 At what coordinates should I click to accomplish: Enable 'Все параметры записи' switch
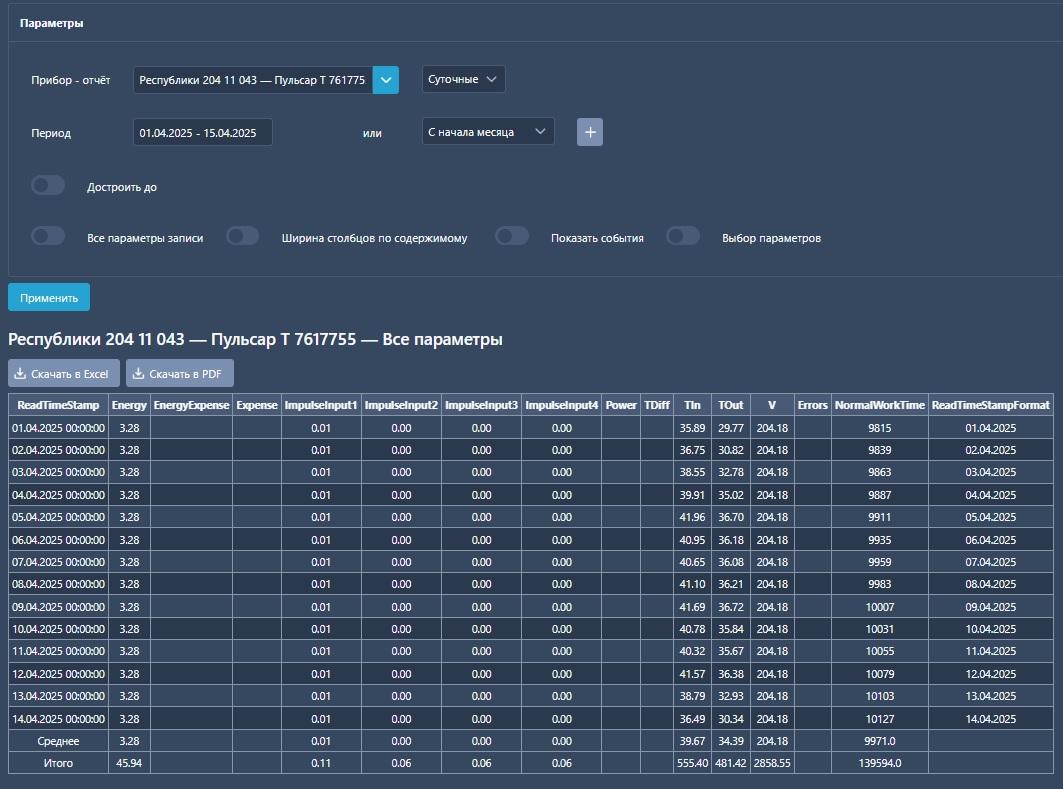click(x=48, y=237)
